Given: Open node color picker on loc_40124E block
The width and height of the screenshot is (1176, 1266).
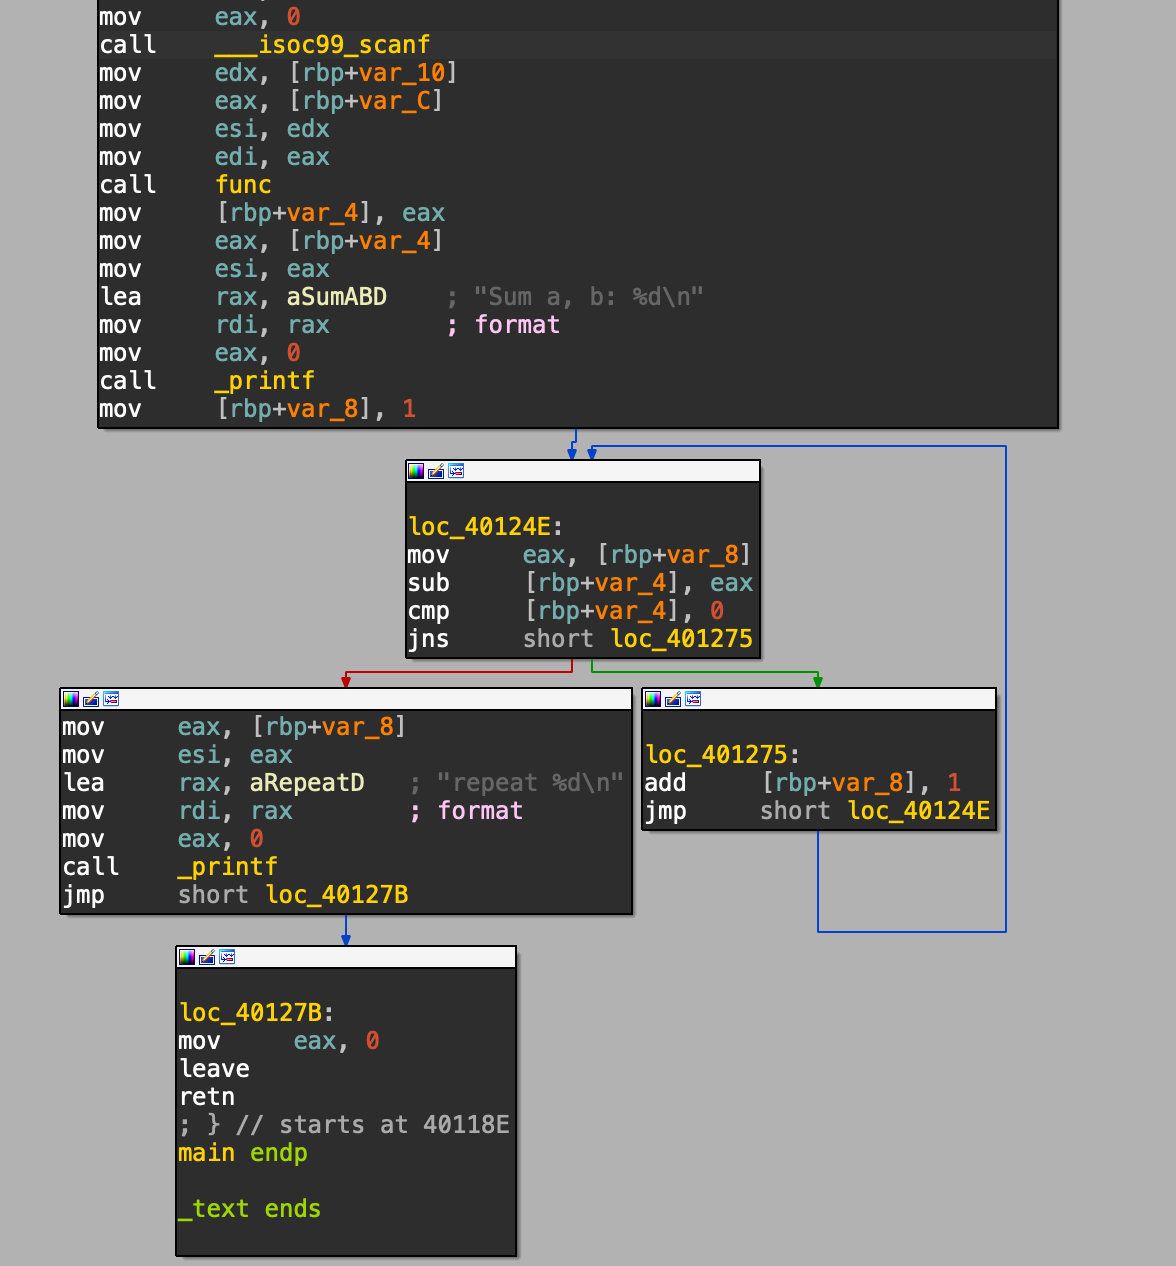Looking at the screenshot, I should (416, 471).
